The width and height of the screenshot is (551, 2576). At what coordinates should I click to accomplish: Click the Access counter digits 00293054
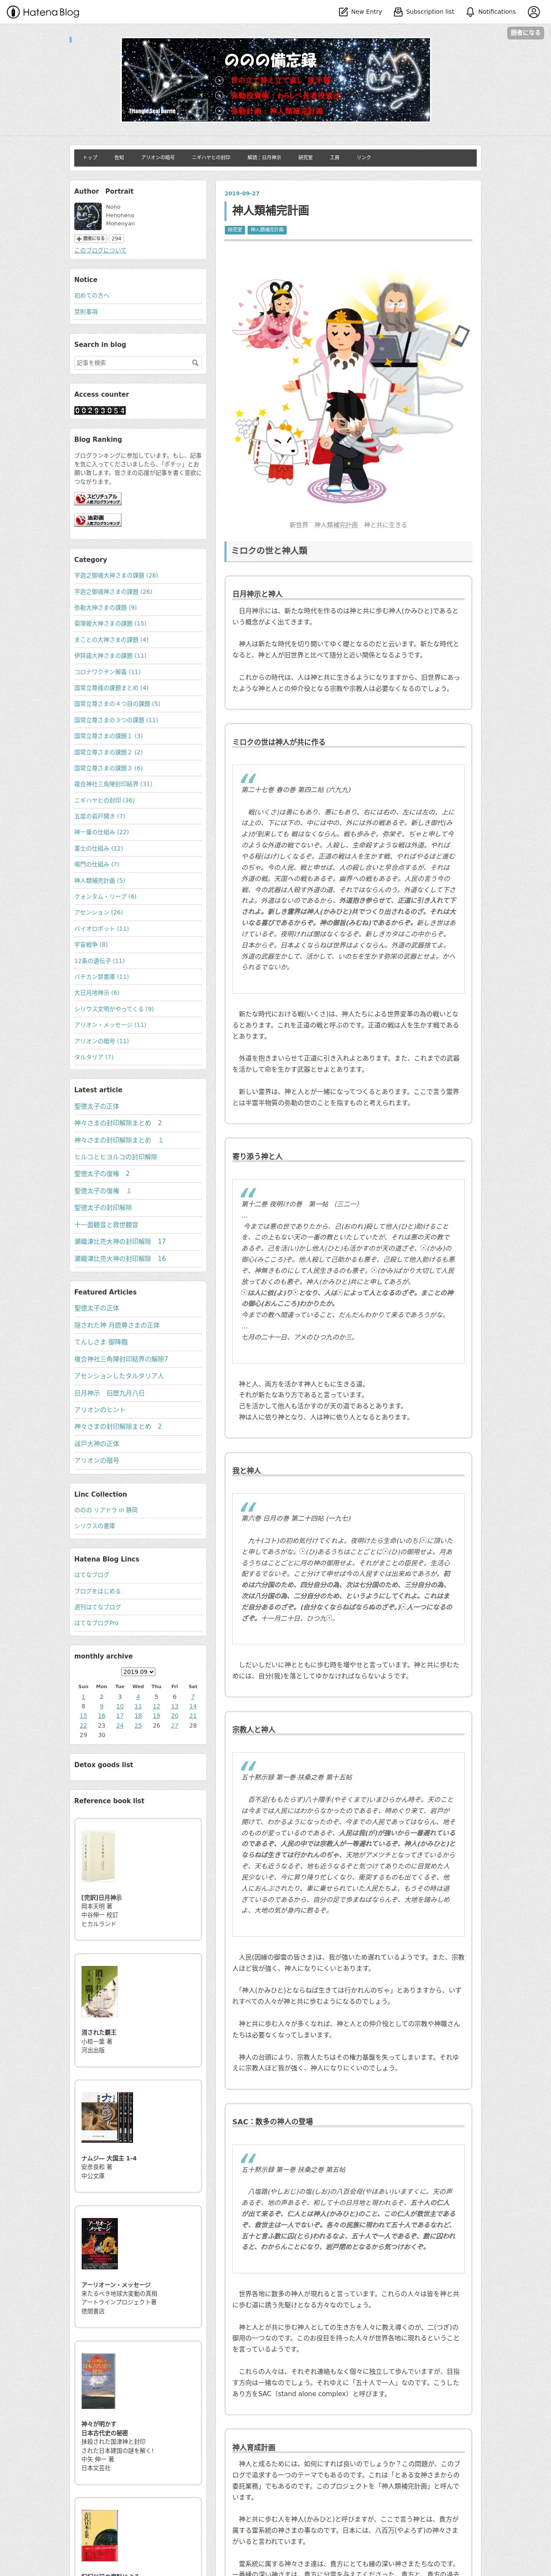tap(100, 410)
